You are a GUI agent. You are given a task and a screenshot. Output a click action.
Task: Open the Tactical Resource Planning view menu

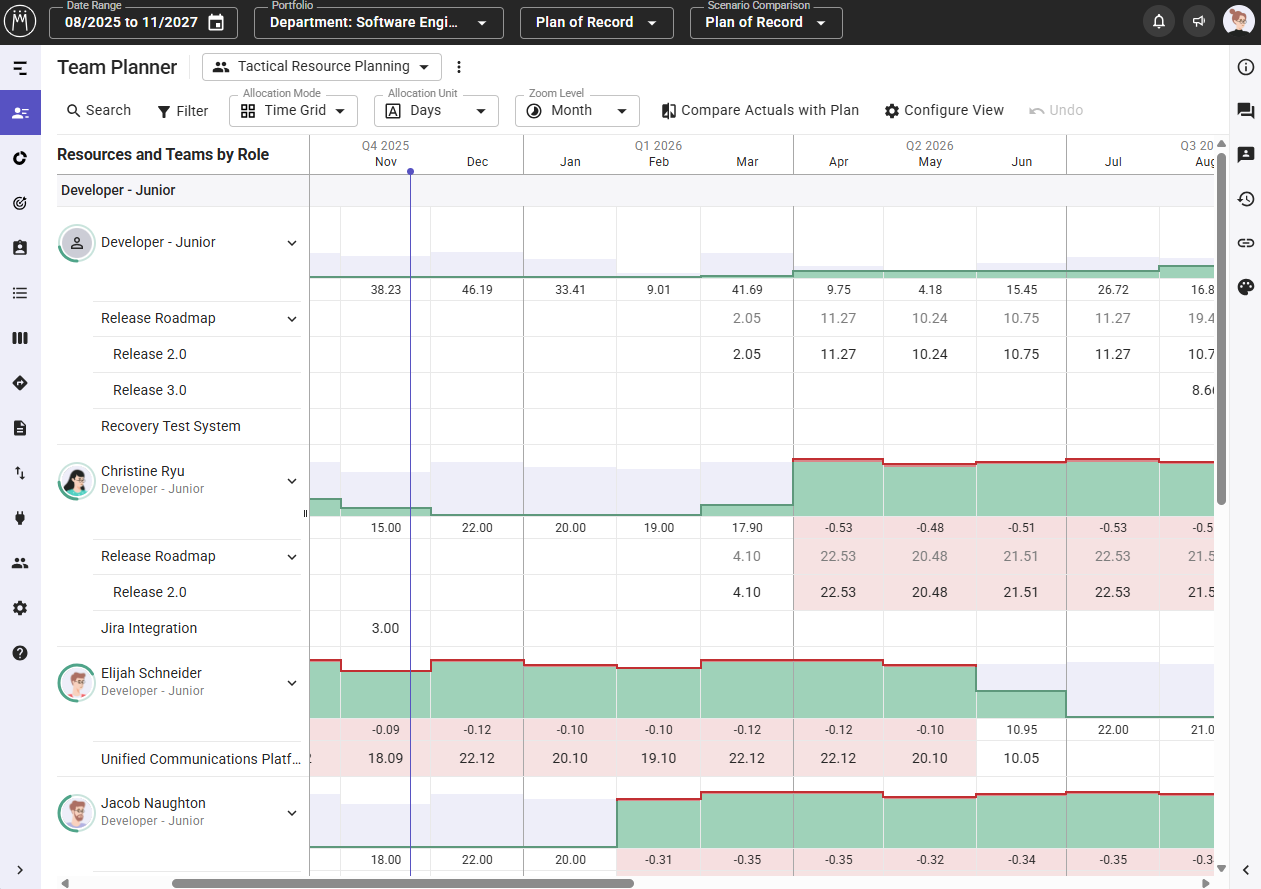tap(322, 67)
